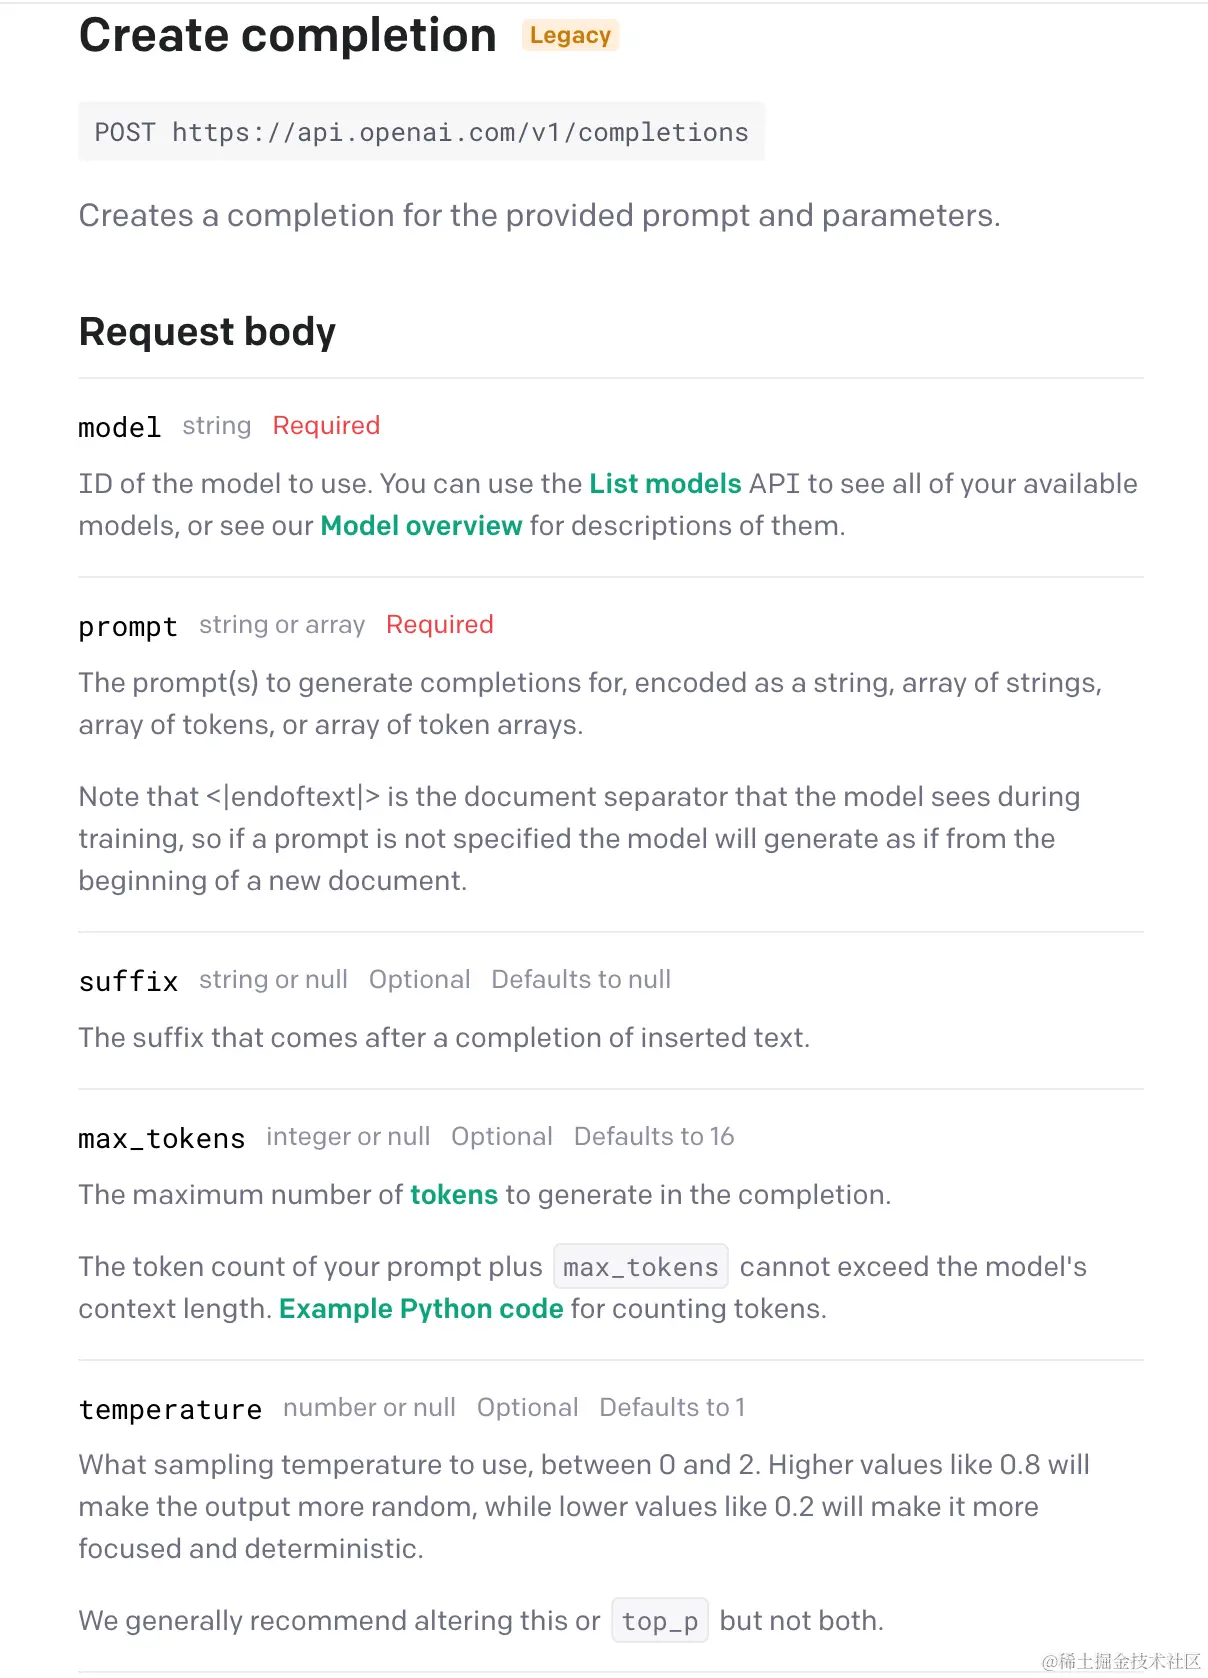Select the Request body section heading

[x=207, y=332]
